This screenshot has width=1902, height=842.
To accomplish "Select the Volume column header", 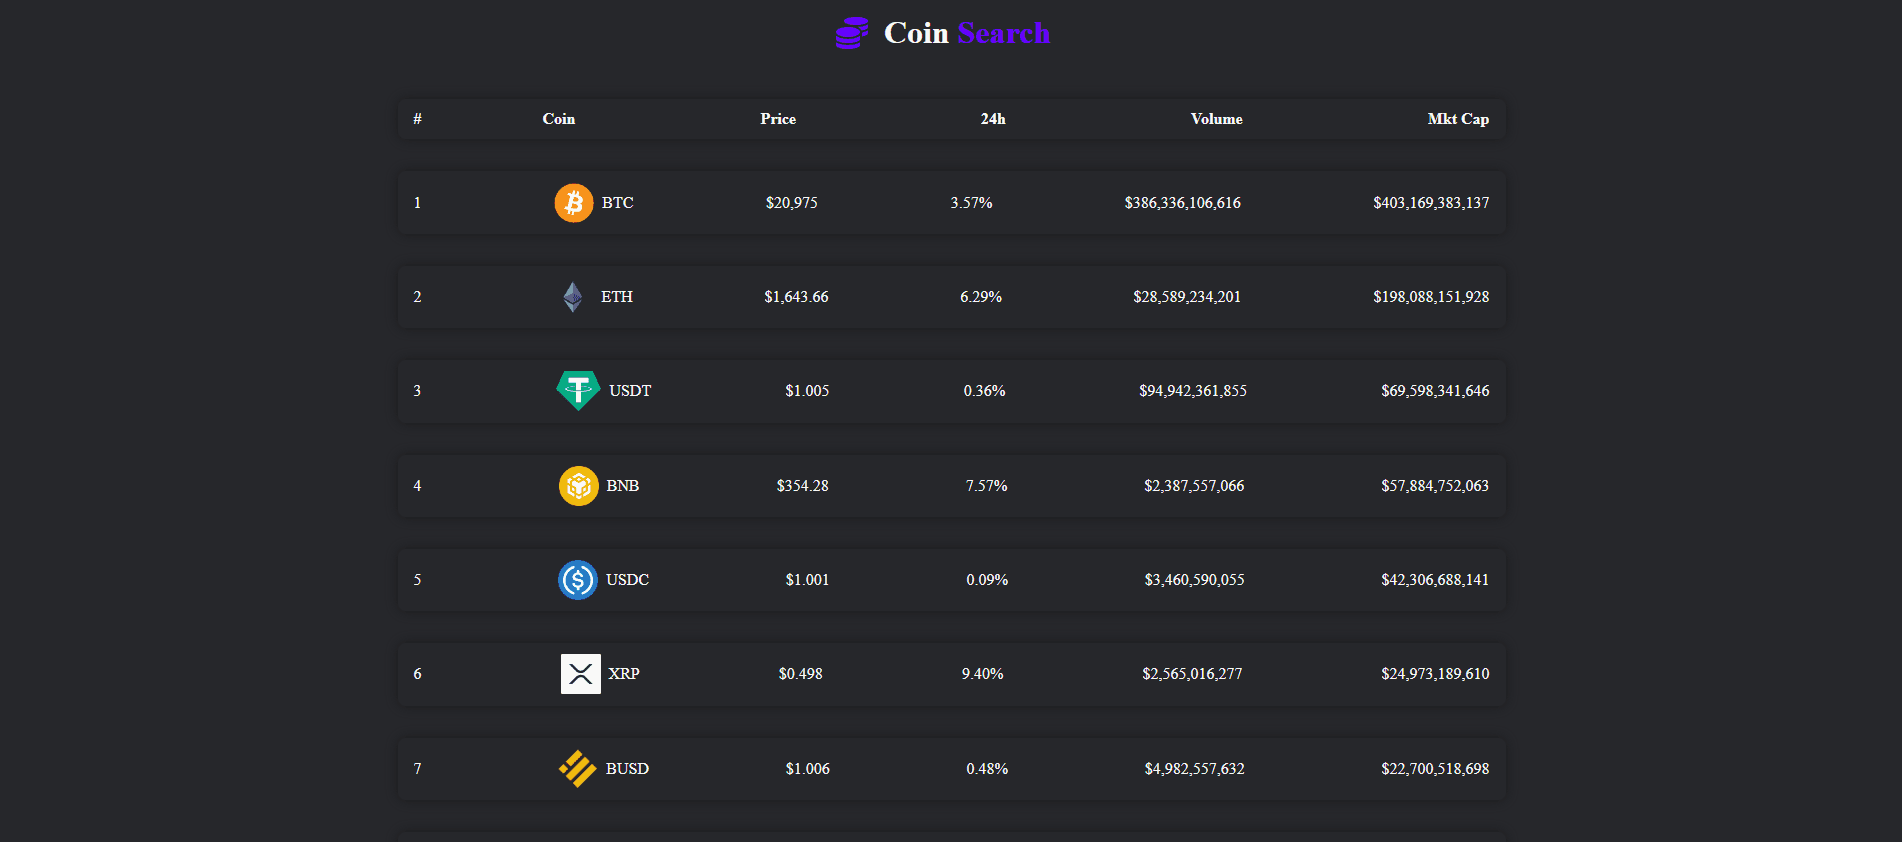I will (1216, 119).
